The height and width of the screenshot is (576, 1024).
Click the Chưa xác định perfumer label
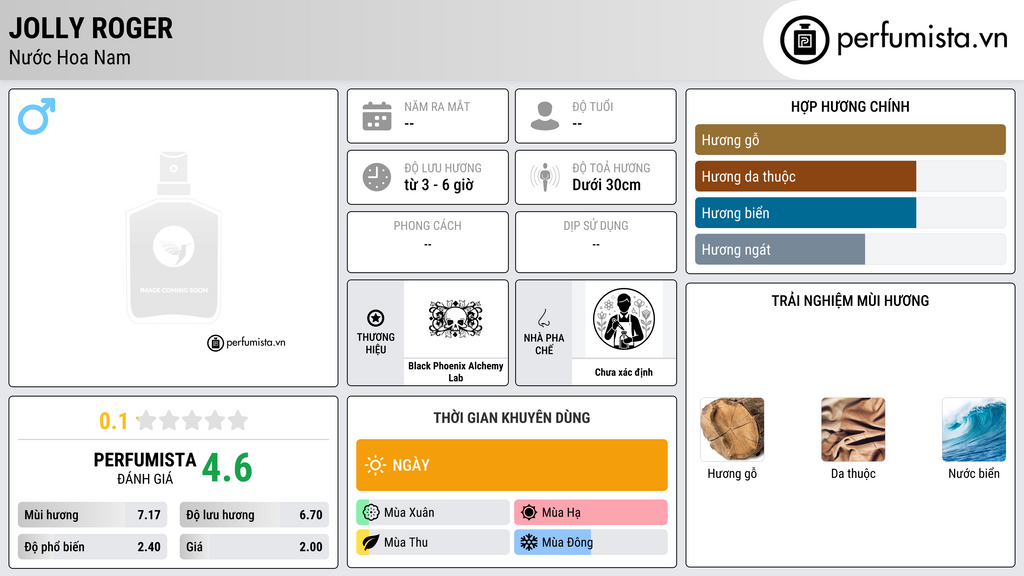[x=624, y=372]
